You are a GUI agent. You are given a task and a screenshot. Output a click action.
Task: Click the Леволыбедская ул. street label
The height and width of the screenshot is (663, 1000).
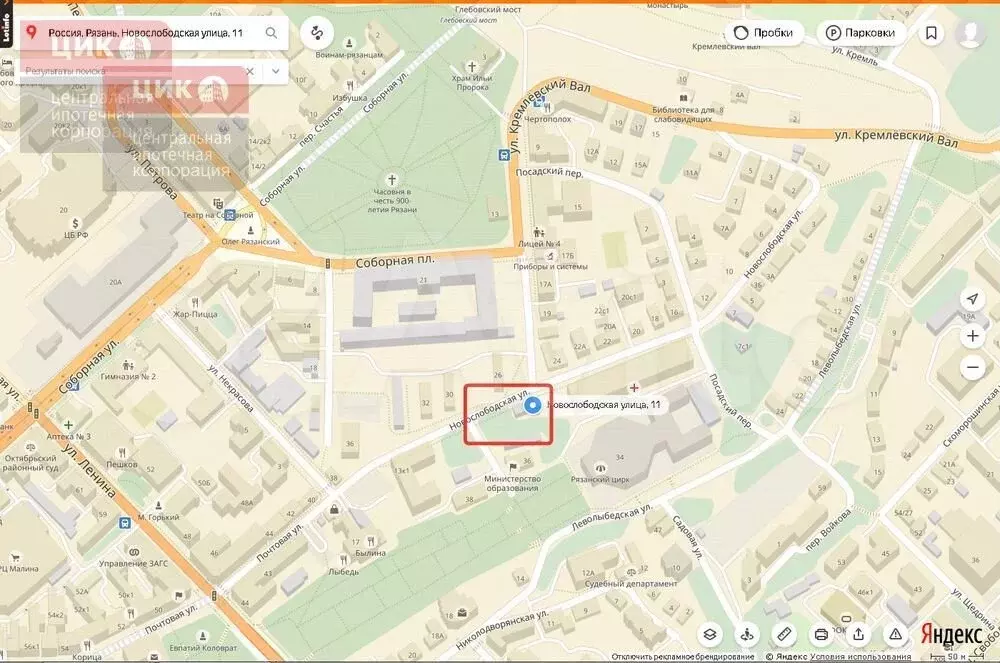pyautogui.click(x=612, y=517)
